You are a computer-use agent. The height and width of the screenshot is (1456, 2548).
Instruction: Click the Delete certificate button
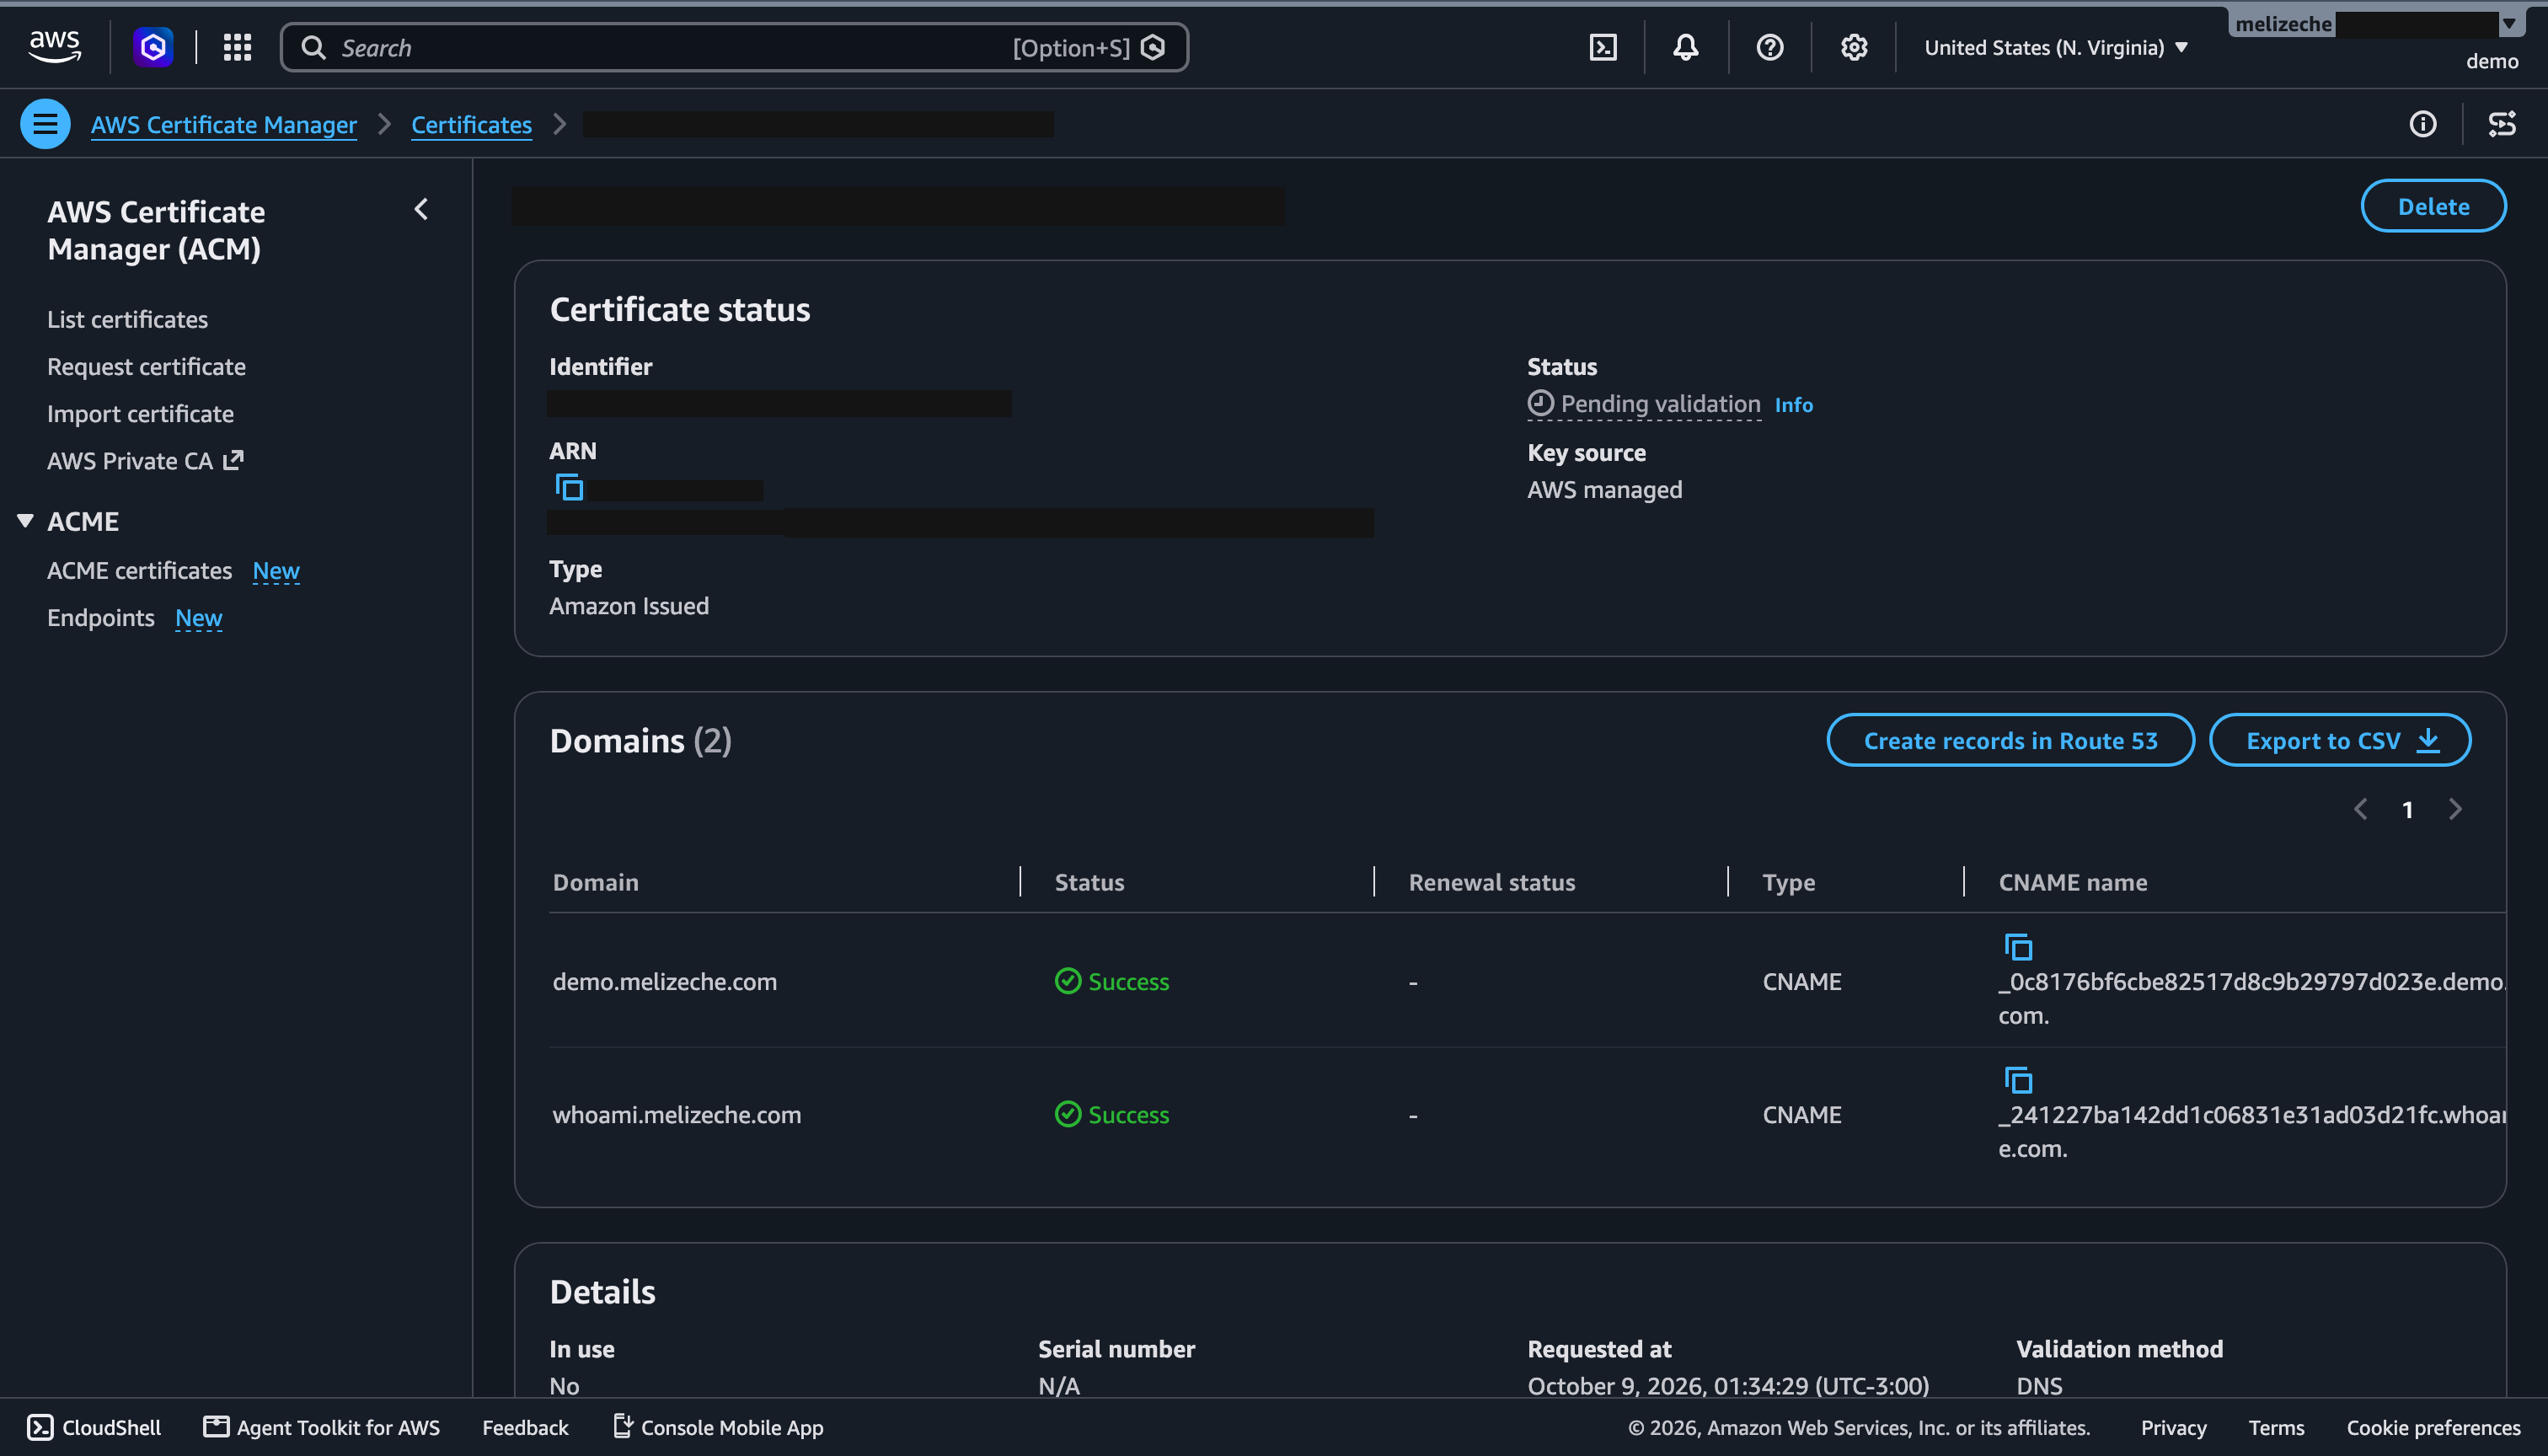coord(2433,206)
